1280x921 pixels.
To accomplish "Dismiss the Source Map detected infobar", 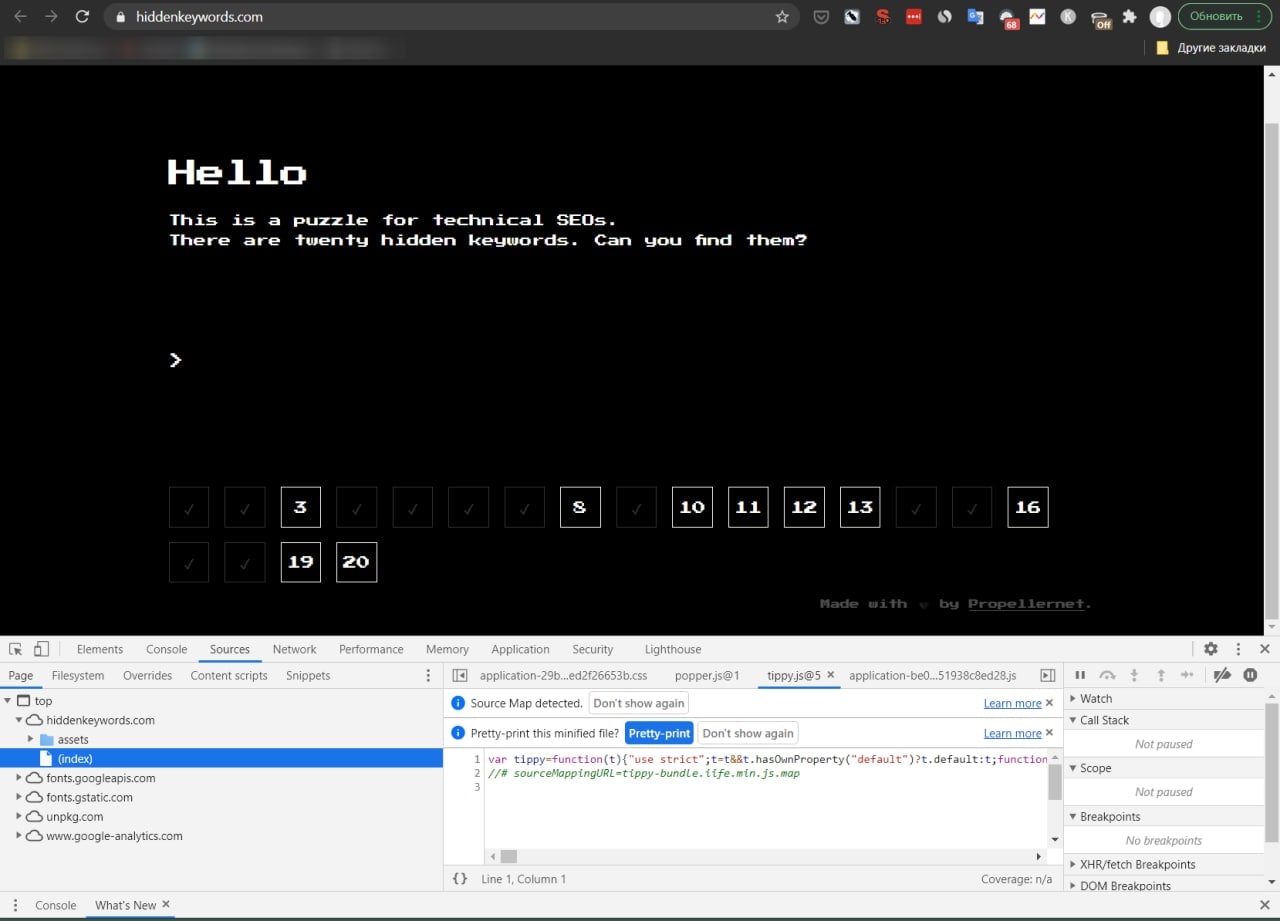I will tap(1049, 703).
